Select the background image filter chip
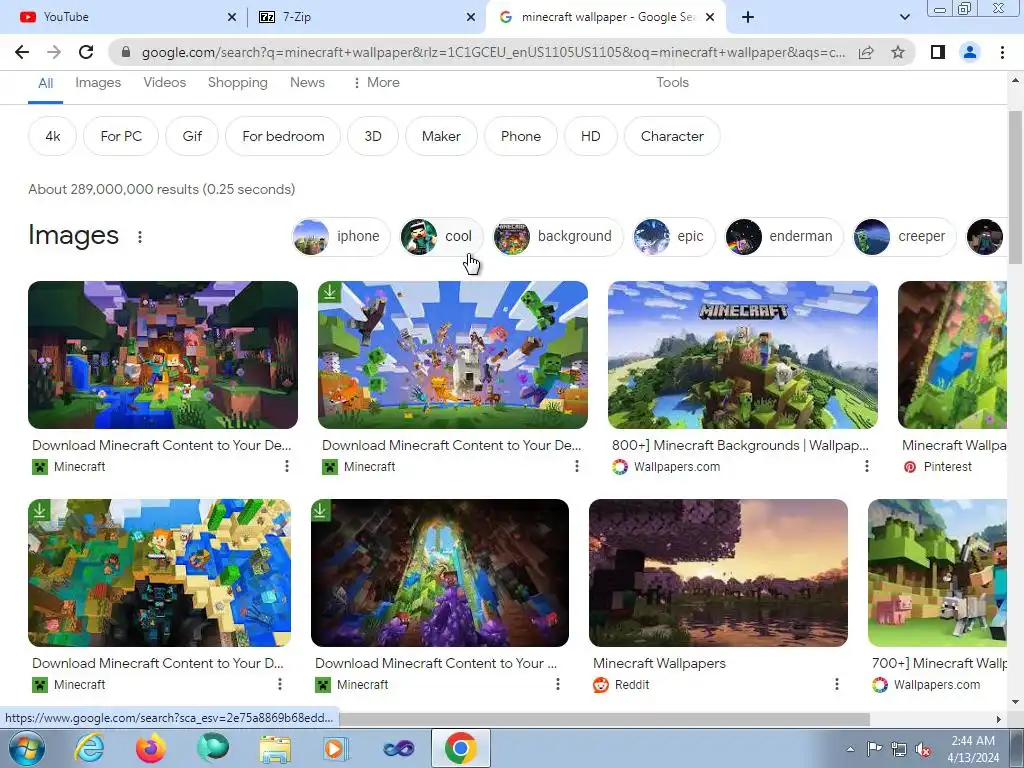 pyautogui.click(x=558, y=236)
